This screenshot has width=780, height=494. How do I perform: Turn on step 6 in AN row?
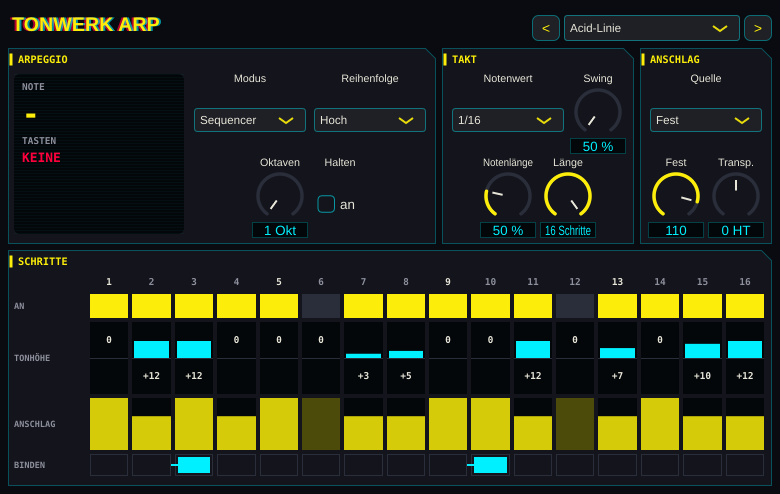coord(321,306)
